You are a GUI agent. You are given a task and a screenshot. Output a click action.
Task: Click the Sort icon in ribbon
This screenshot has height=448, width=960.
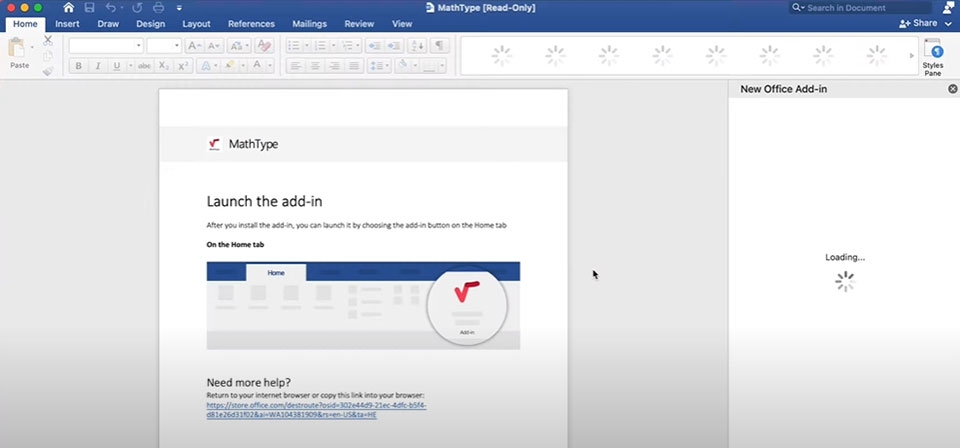[418, 46]
